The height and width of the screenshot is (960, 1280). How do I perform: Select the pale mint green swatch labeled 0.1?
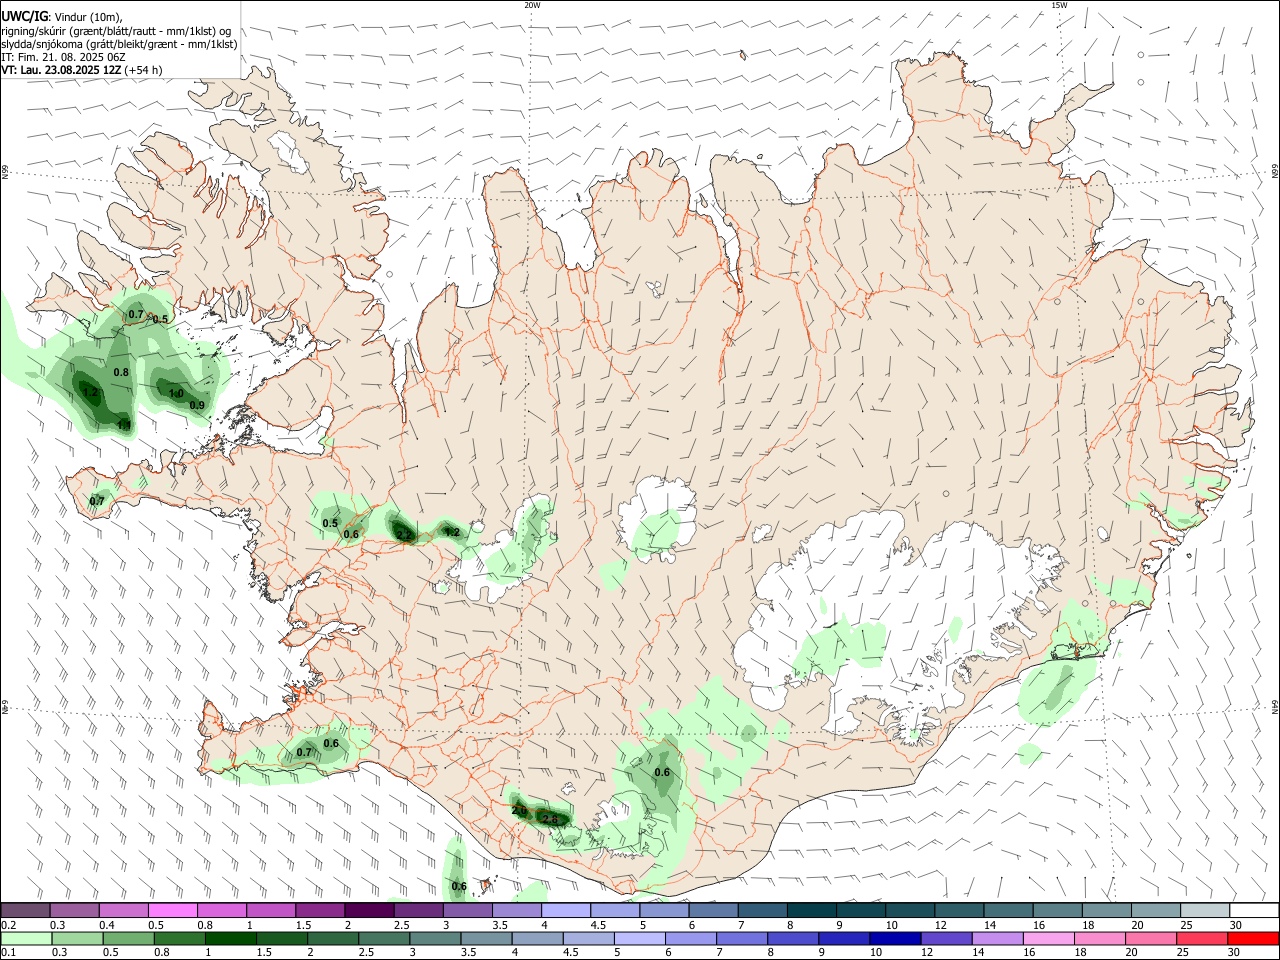(26, 939)
